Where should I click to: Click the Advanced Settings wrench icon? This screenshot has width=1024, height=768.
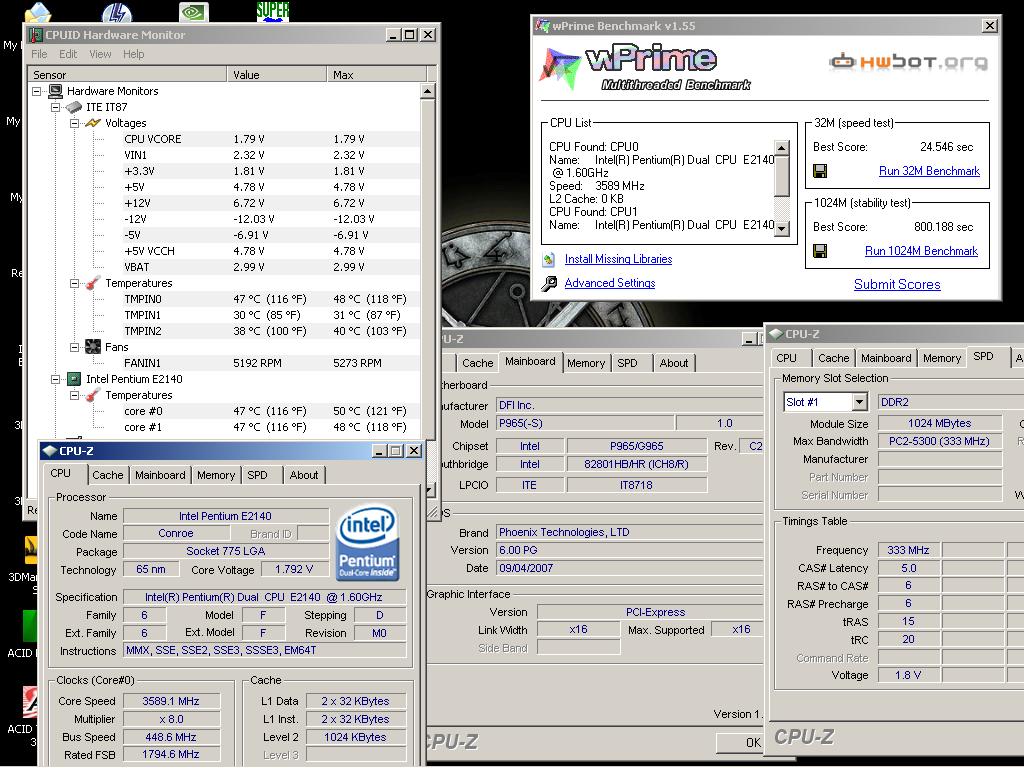(549, 283)
